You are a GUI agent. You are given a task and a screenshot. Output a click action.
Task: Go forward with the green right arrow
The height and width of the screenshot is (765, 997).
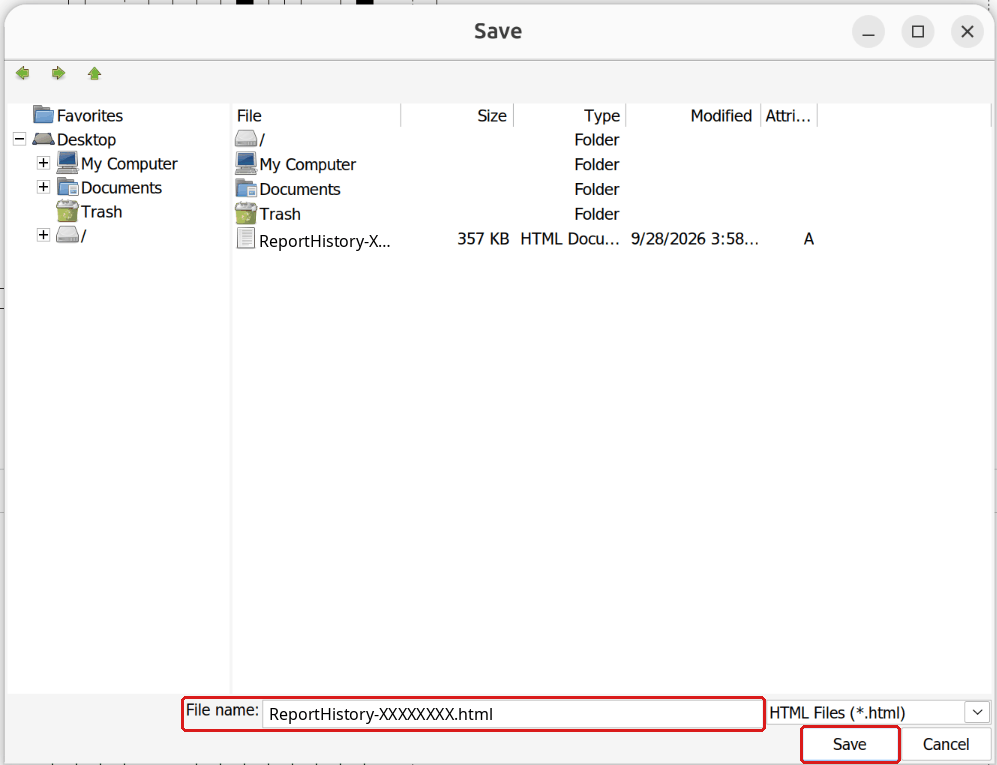tap(58, 73)
